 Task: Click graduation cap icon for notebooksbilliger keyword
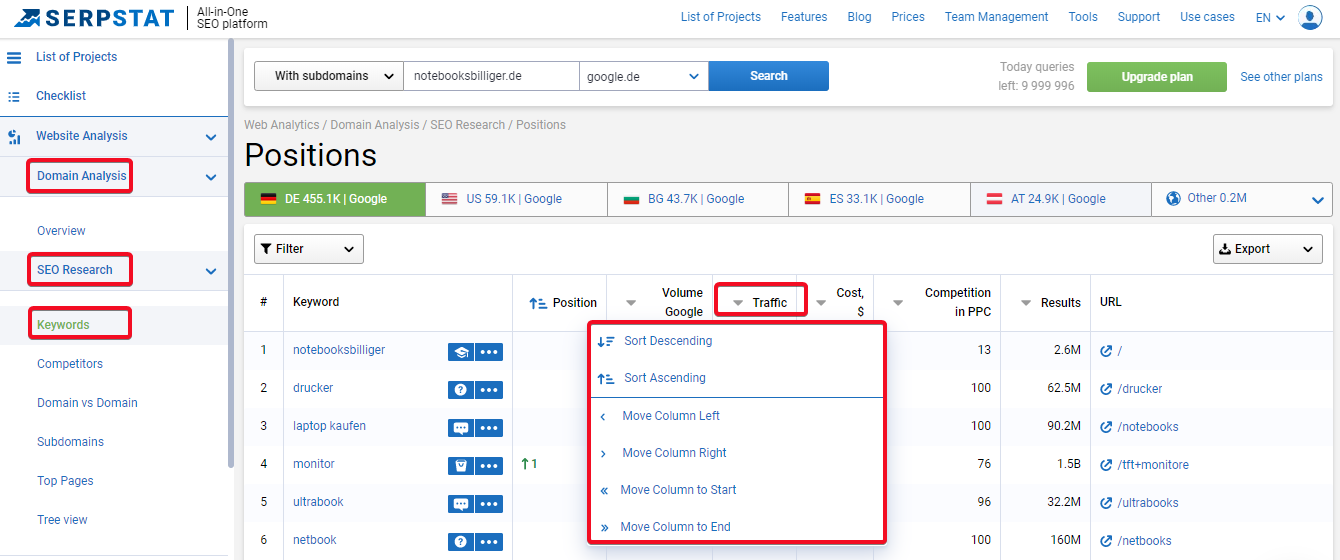461,352
